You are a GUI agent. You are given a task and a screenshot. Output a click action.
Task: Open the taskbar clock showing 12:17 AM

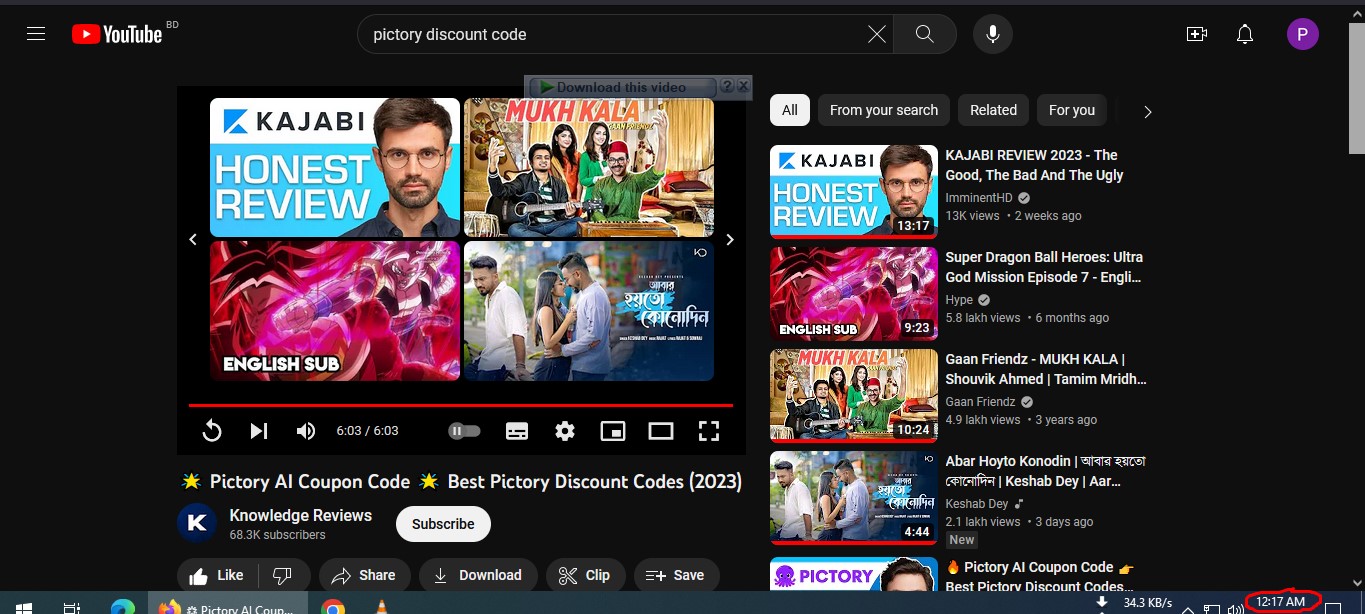tap(1281, 602)
